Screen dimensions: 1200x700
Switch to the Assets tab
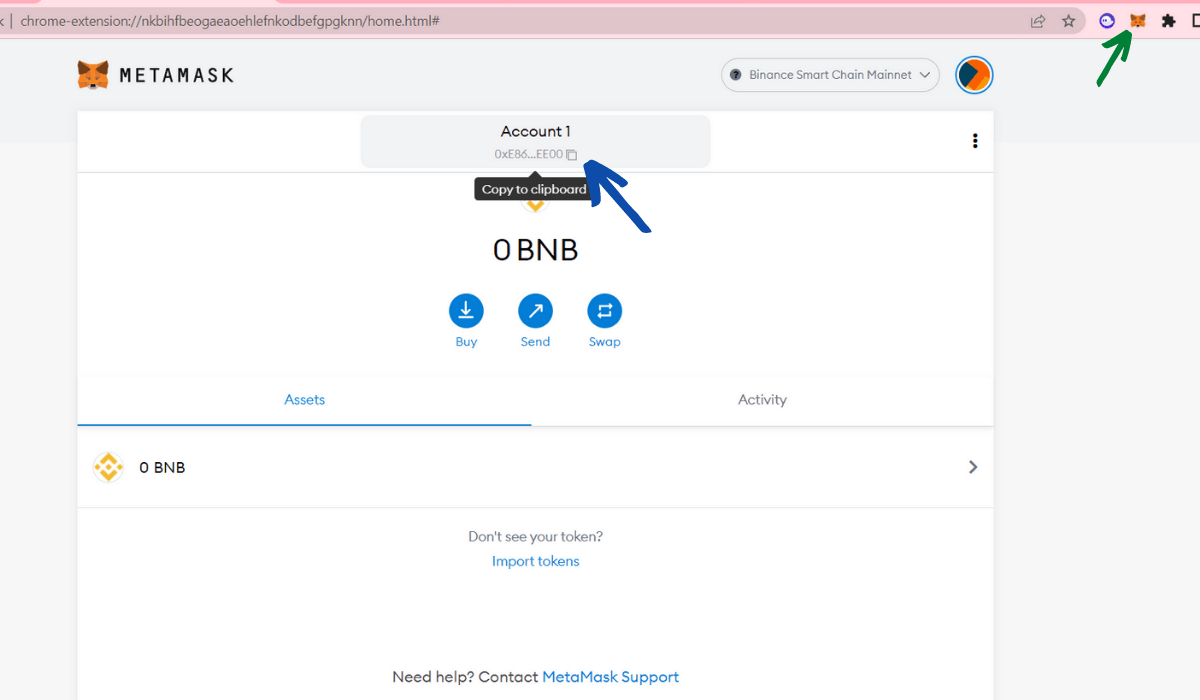[x=304, y=400]
